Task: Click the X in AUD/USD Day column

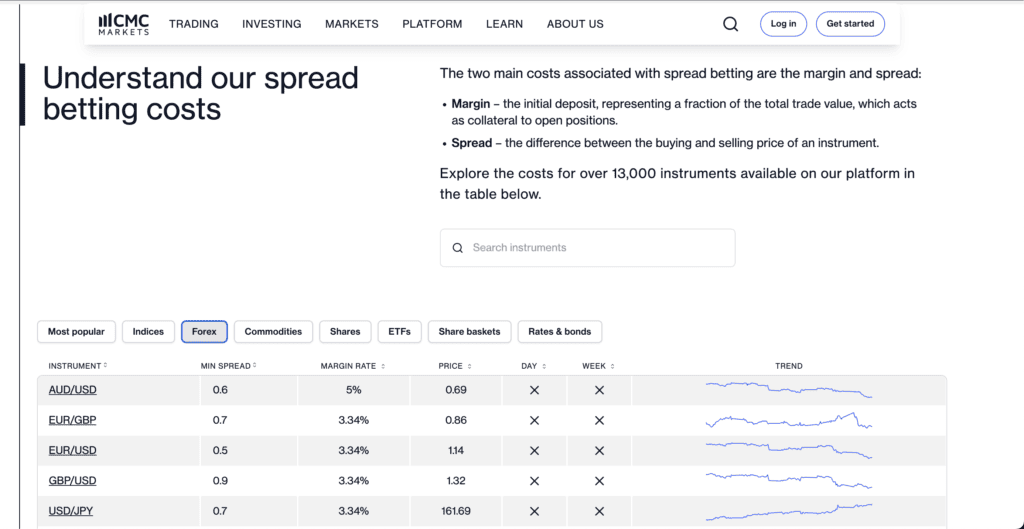Action: 534,391
